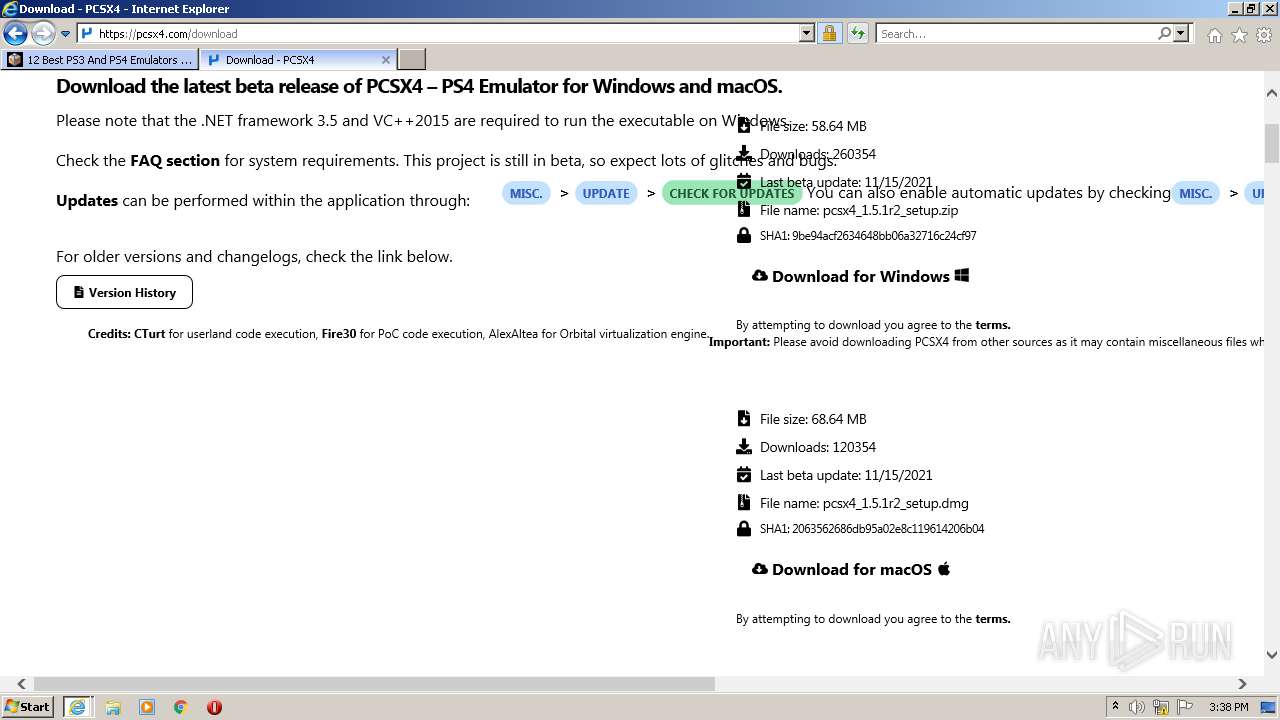
Task: Click the taskbar clock 3:38 PM
Action: coord(1228,707)
